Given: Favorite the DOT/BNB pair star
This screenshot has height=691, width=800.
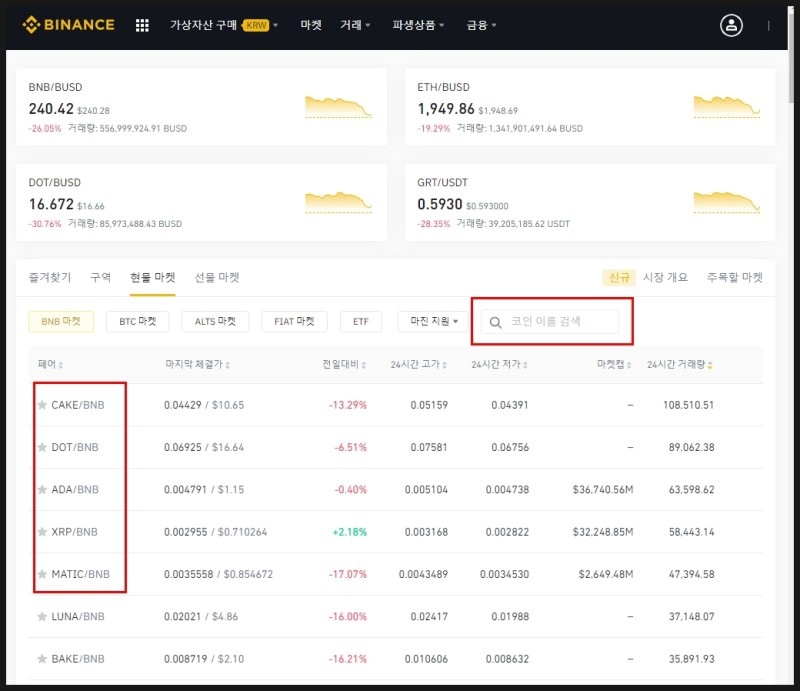Looking at the screenshot, I should (x=42, y=447).
